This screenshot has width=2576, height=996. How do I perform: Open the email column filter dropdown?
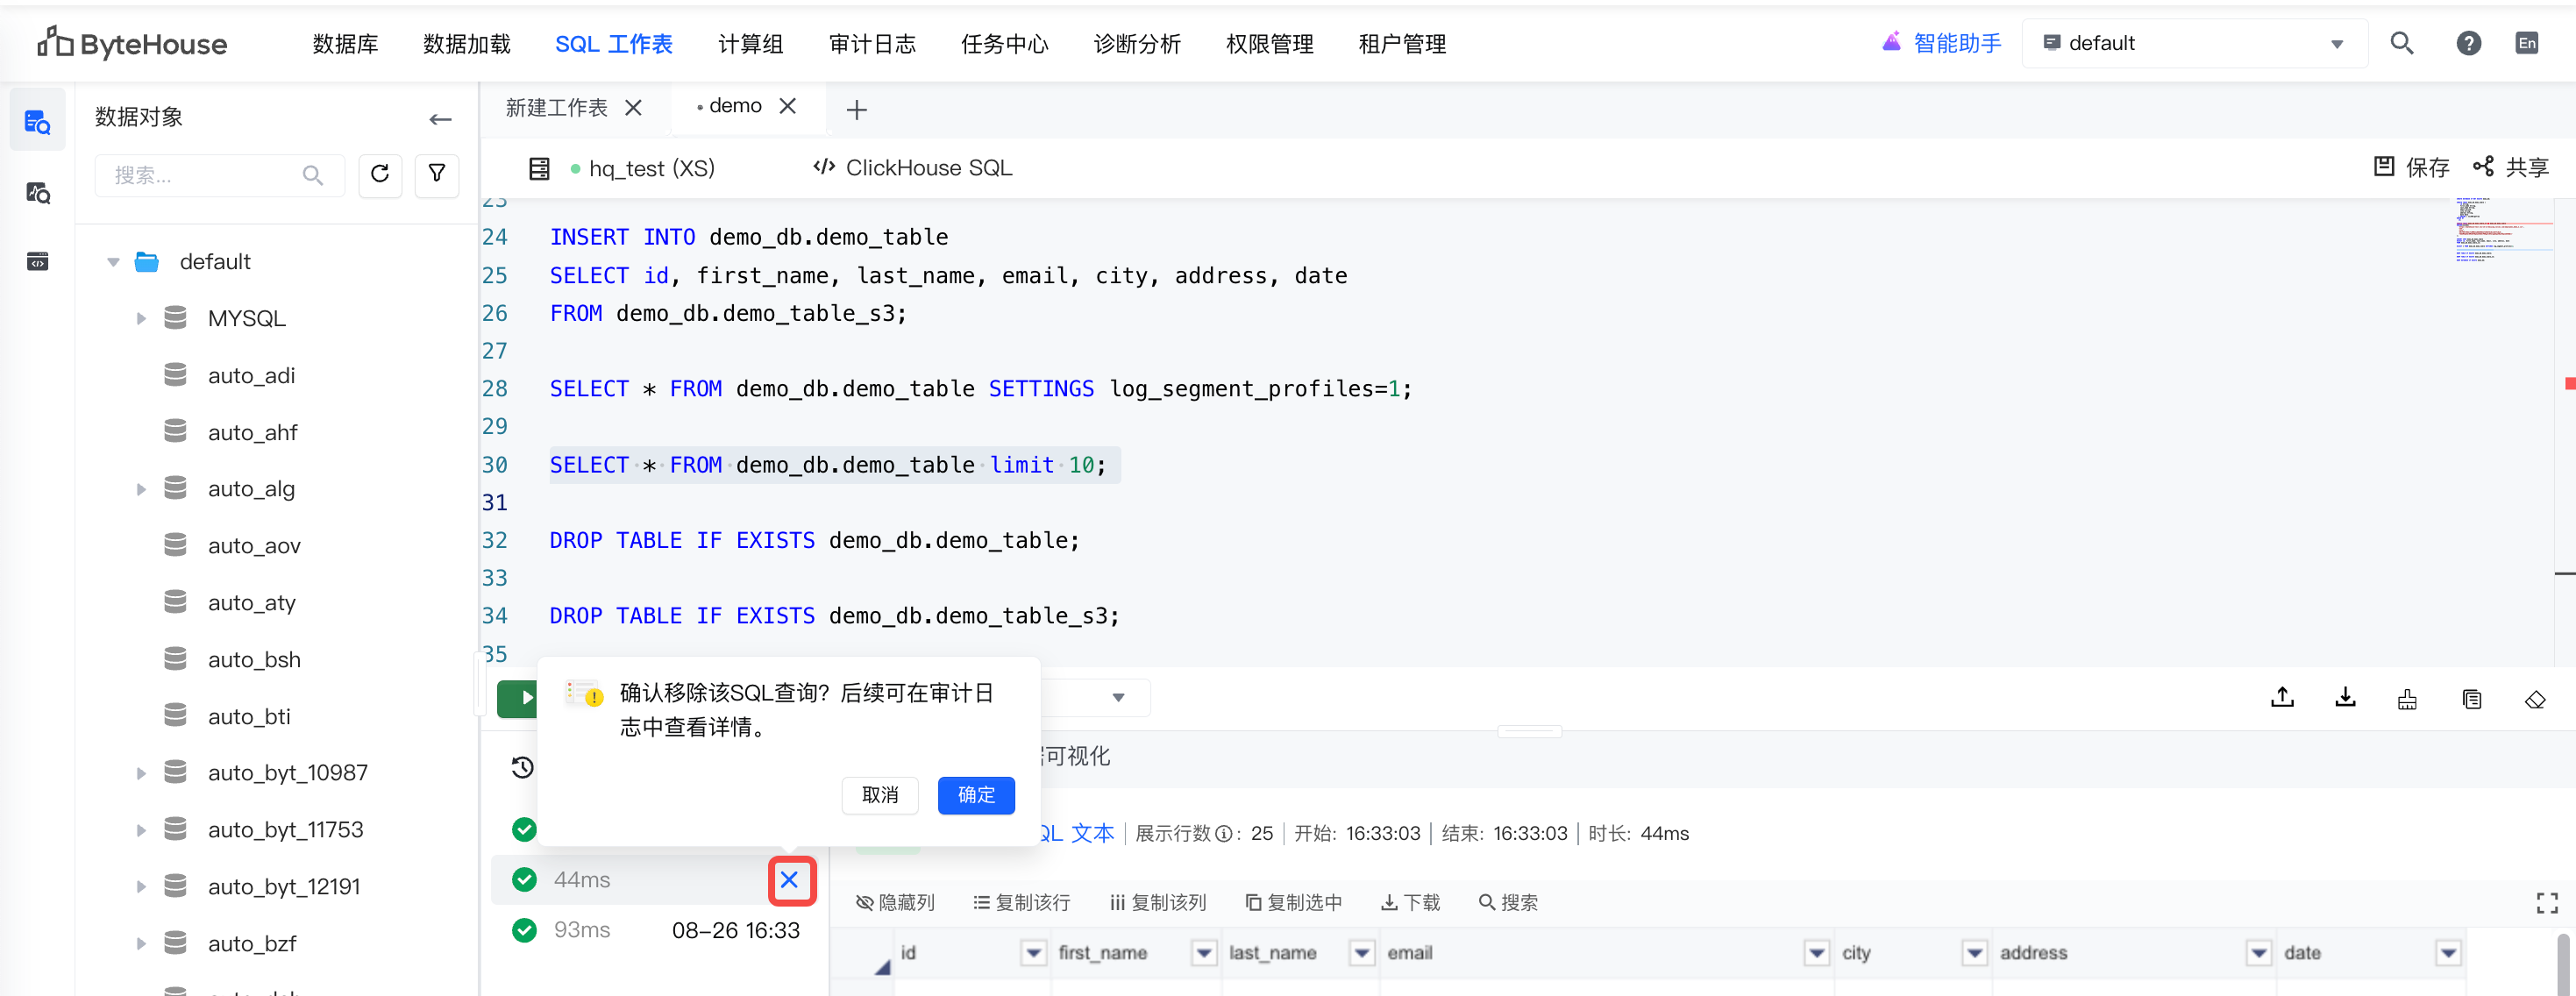click(1816, 953)
